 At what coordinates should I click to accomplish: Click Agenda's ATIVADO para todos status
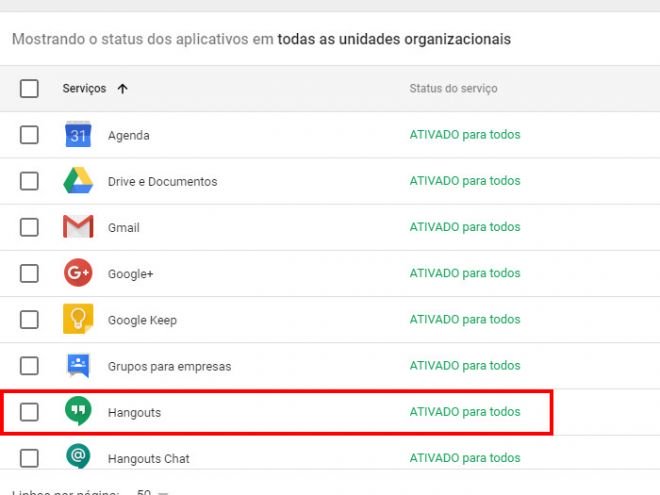click(x=465, y=135)
